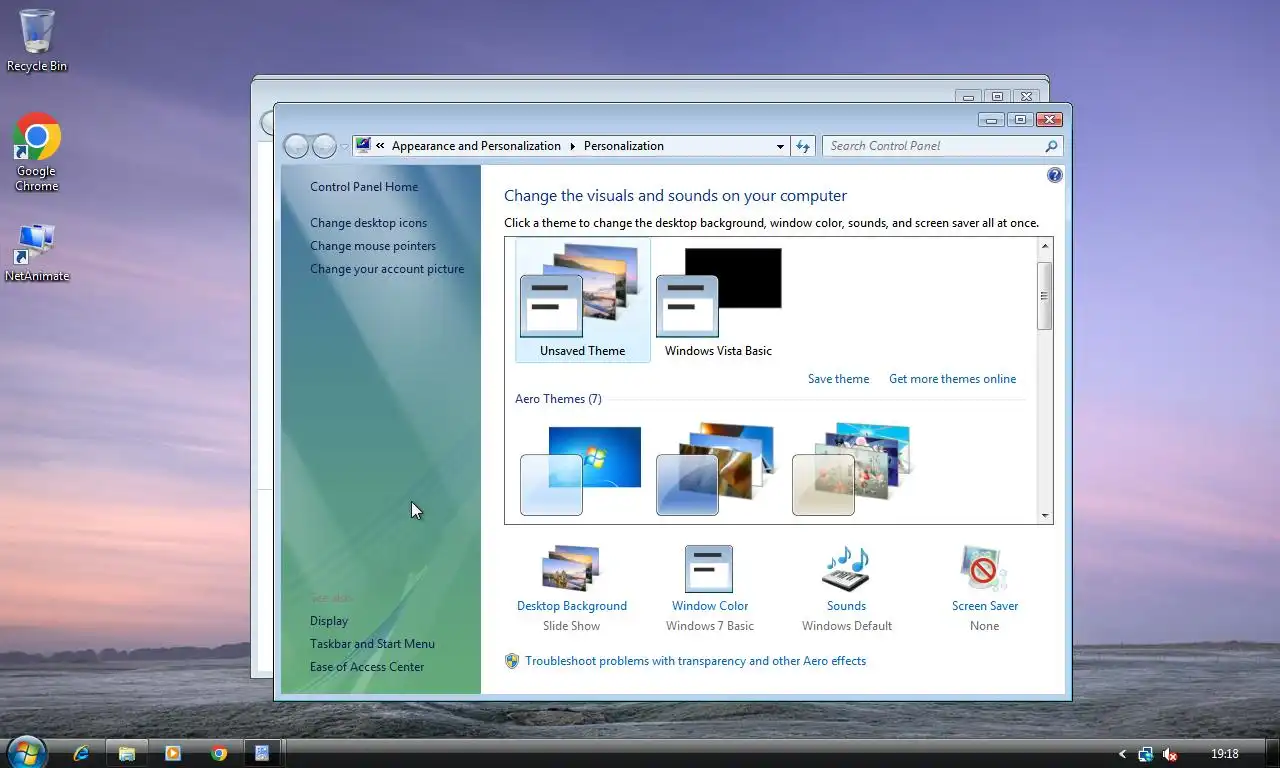Select the Windows Vista Basic theme
Screen dimensions: 1280x768
click(x=718, y=300)
